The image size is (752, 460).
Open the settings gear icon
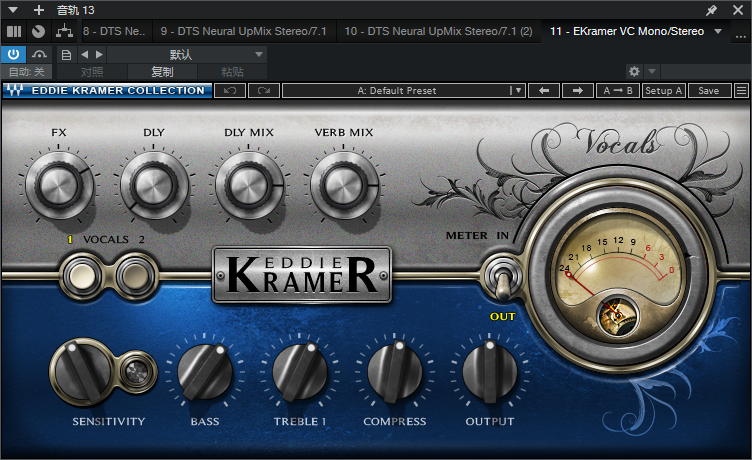634,71
